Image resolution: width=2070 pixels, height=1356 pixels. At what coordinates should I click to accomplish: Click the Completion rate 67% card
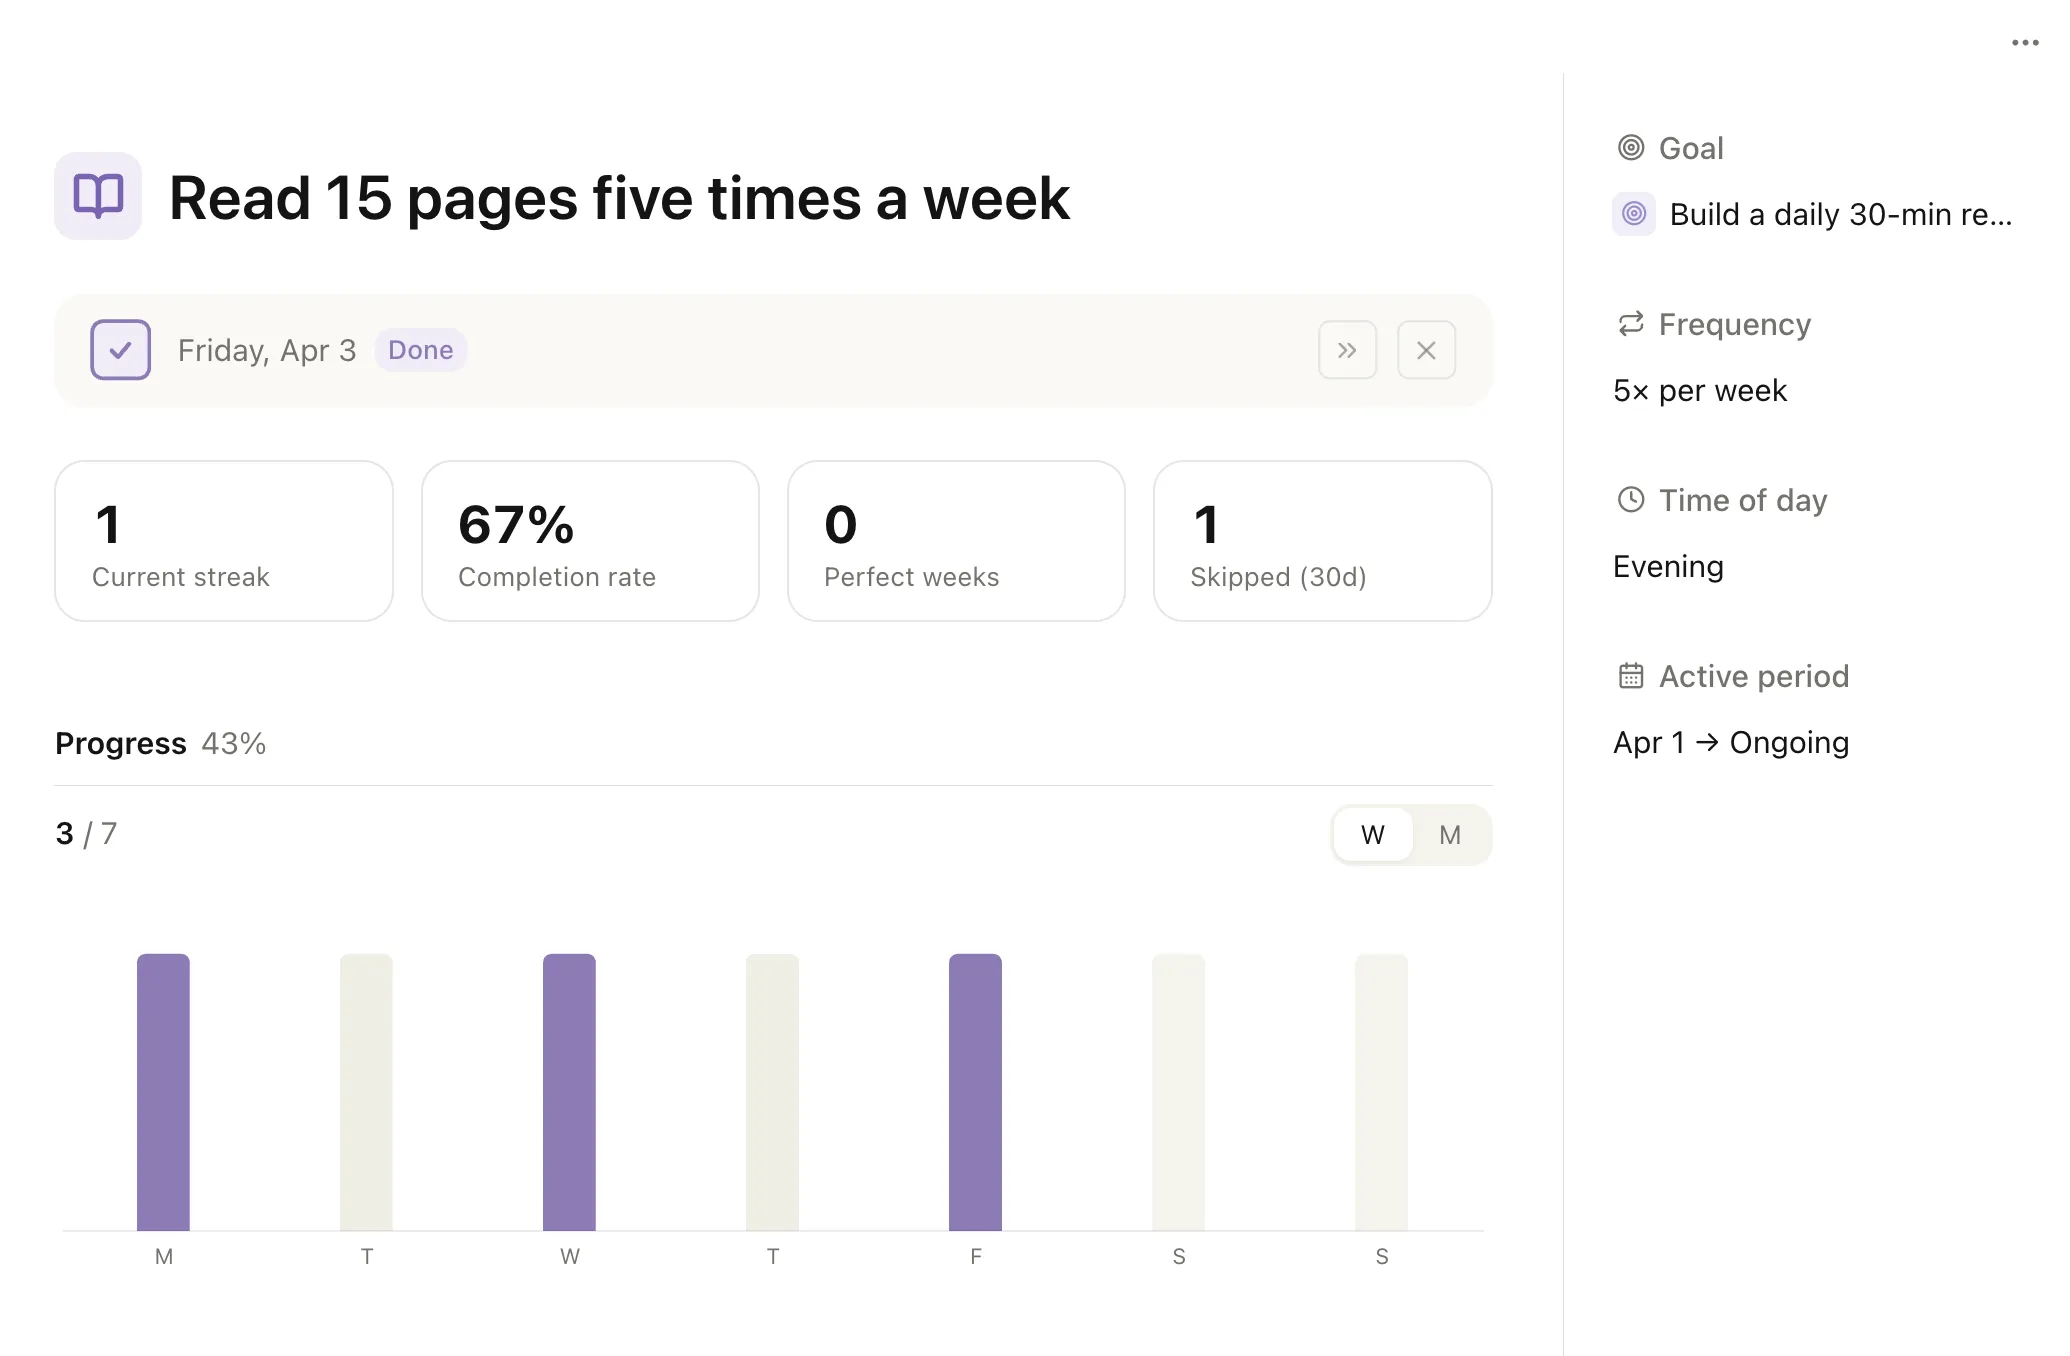click(x=590, y=541)
